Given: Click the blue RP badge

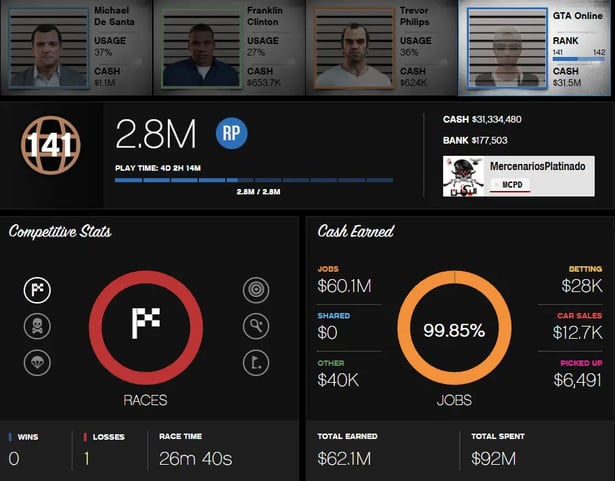Looking at the screenshot, I should 231,133.
